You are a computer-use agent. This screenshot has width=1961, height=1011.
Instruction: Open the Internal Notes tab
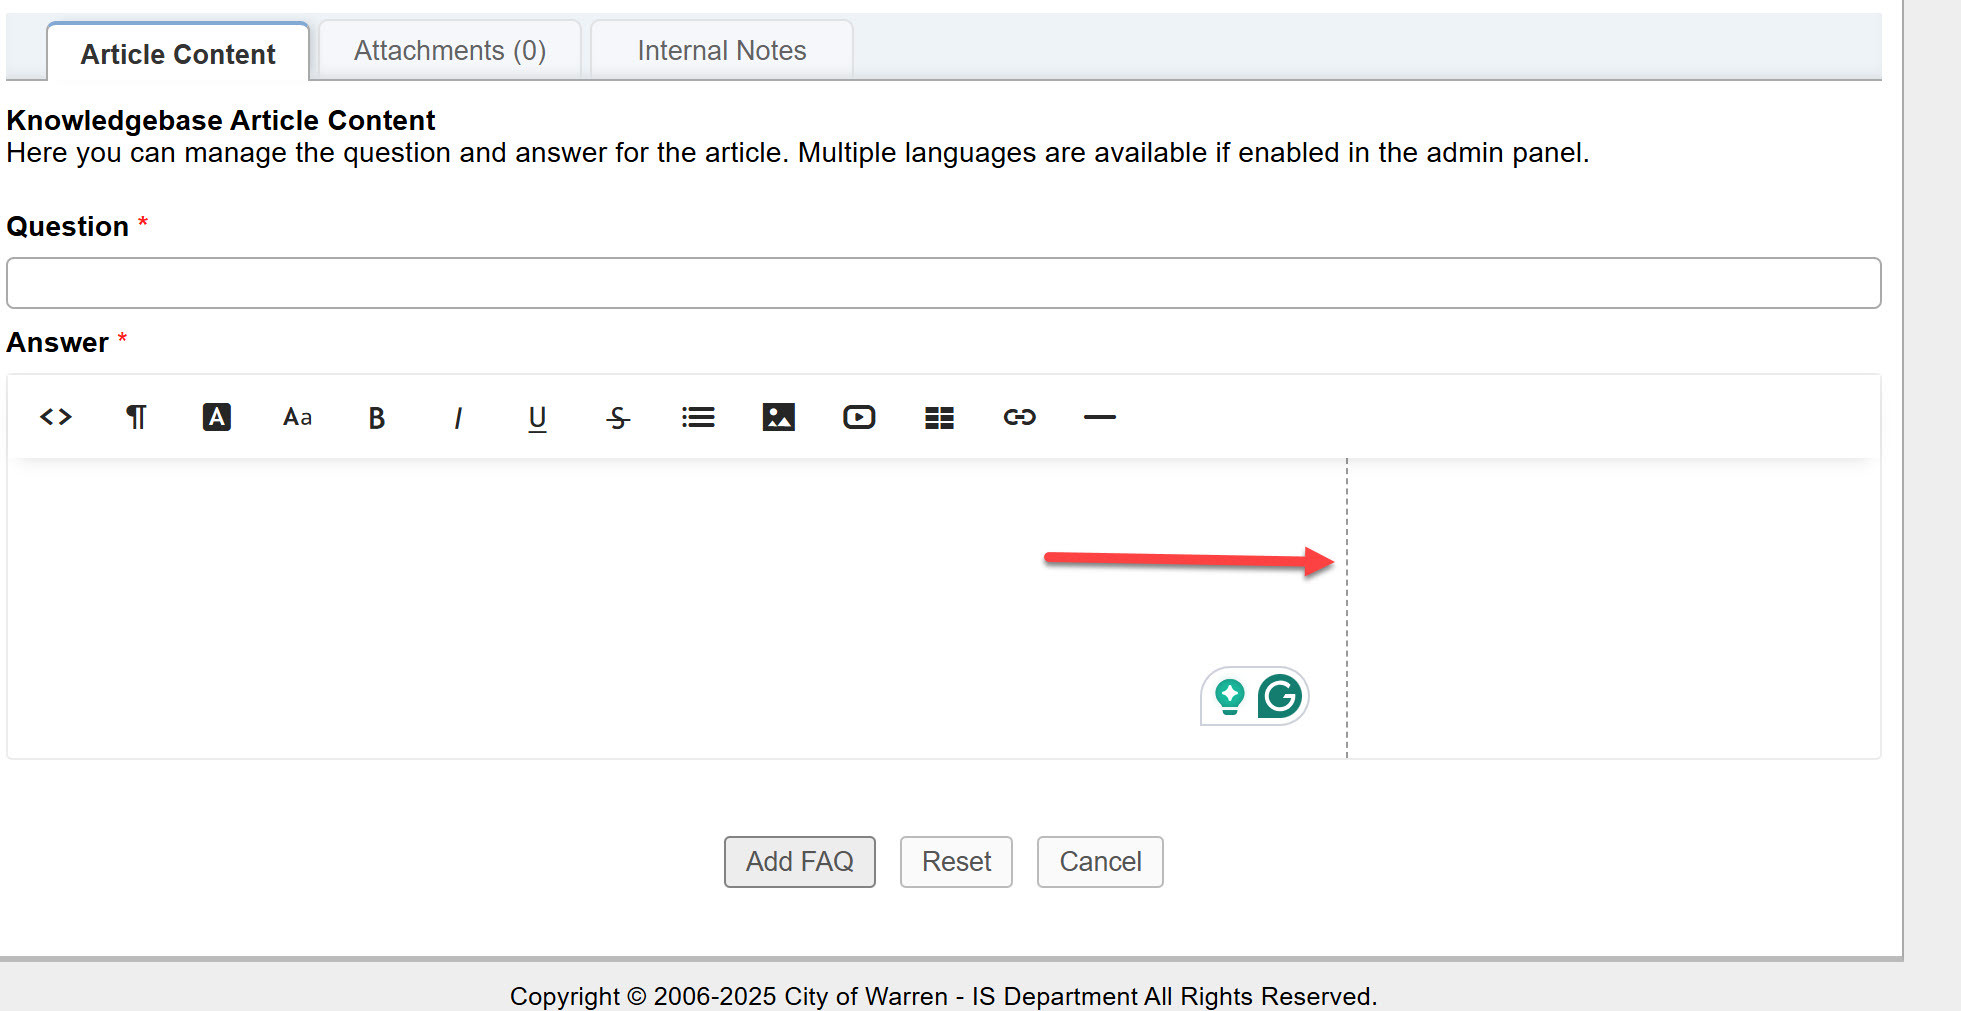[x=721, y=51]
